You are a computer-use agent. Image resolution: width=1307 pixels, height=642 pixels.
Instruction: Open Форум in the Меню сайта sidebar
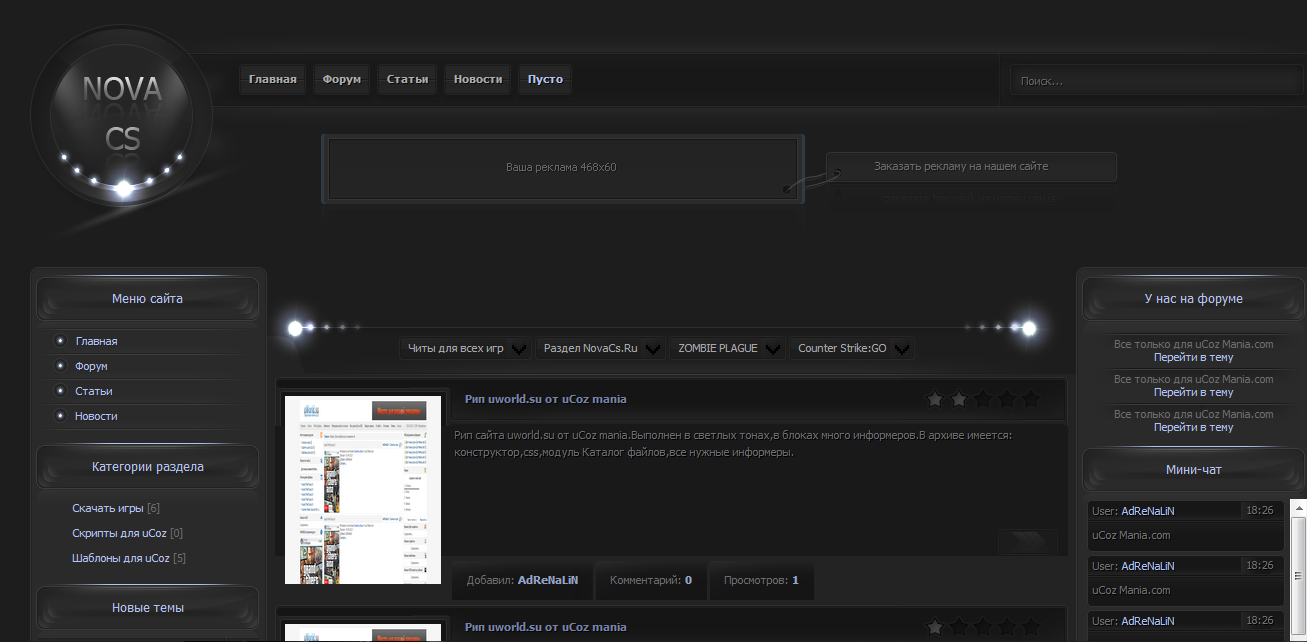[x=91, y=366]
